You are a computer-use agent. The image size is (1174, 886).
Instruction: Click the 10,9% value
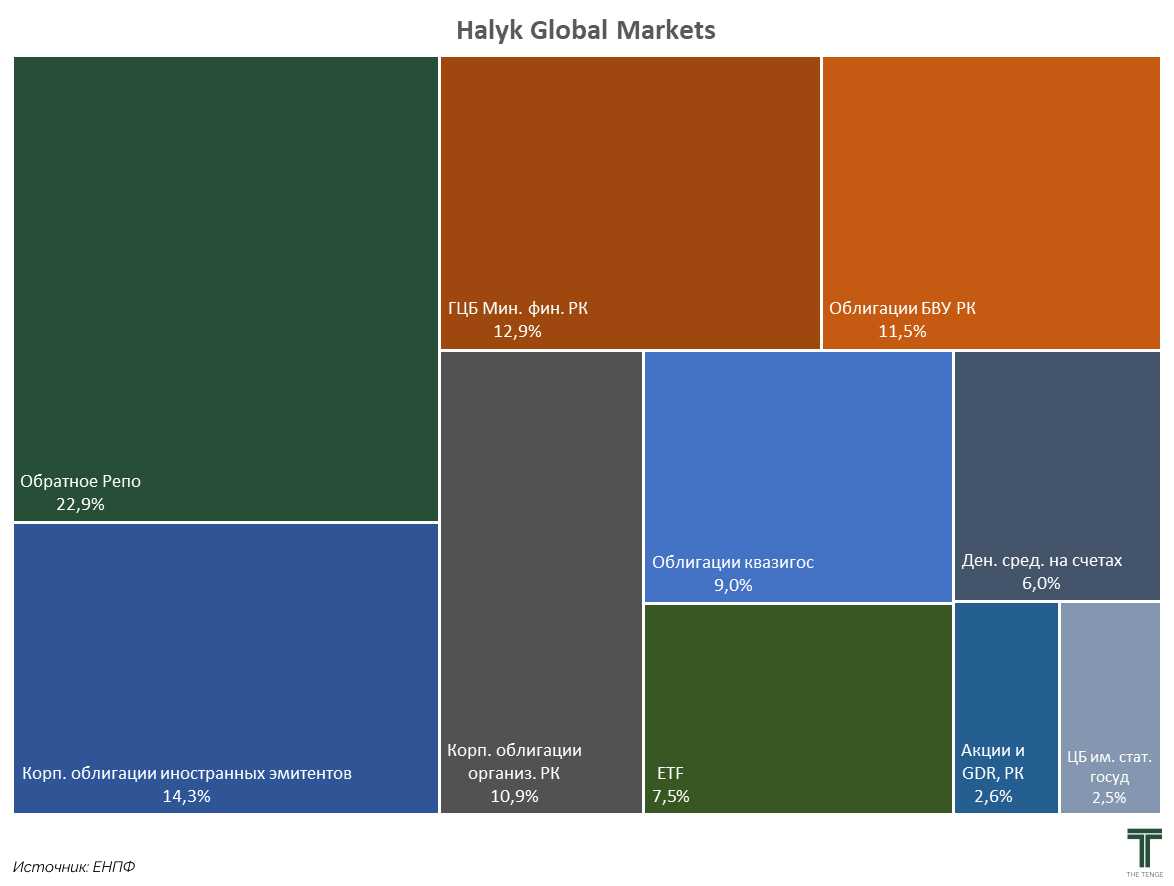514,796
